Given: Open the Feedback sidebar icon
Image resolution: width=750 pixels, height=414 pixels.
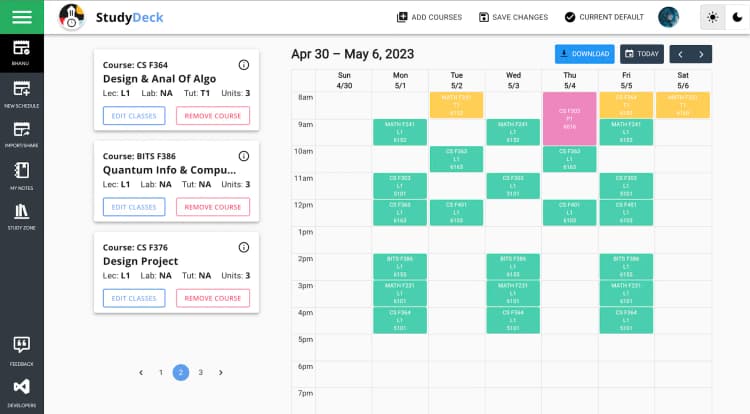Looking at the screenshot, I should pos(21,350).
